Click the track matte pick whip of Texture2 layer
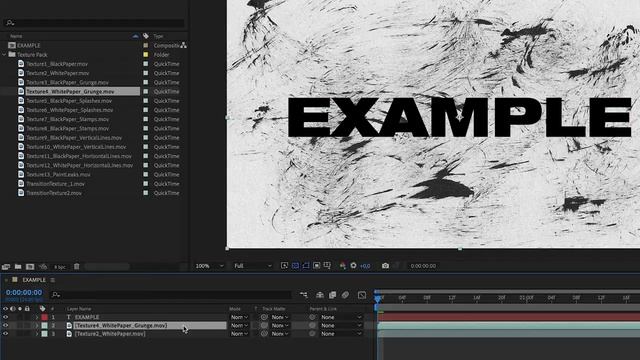The image size is (640, 360). [264, 333]
